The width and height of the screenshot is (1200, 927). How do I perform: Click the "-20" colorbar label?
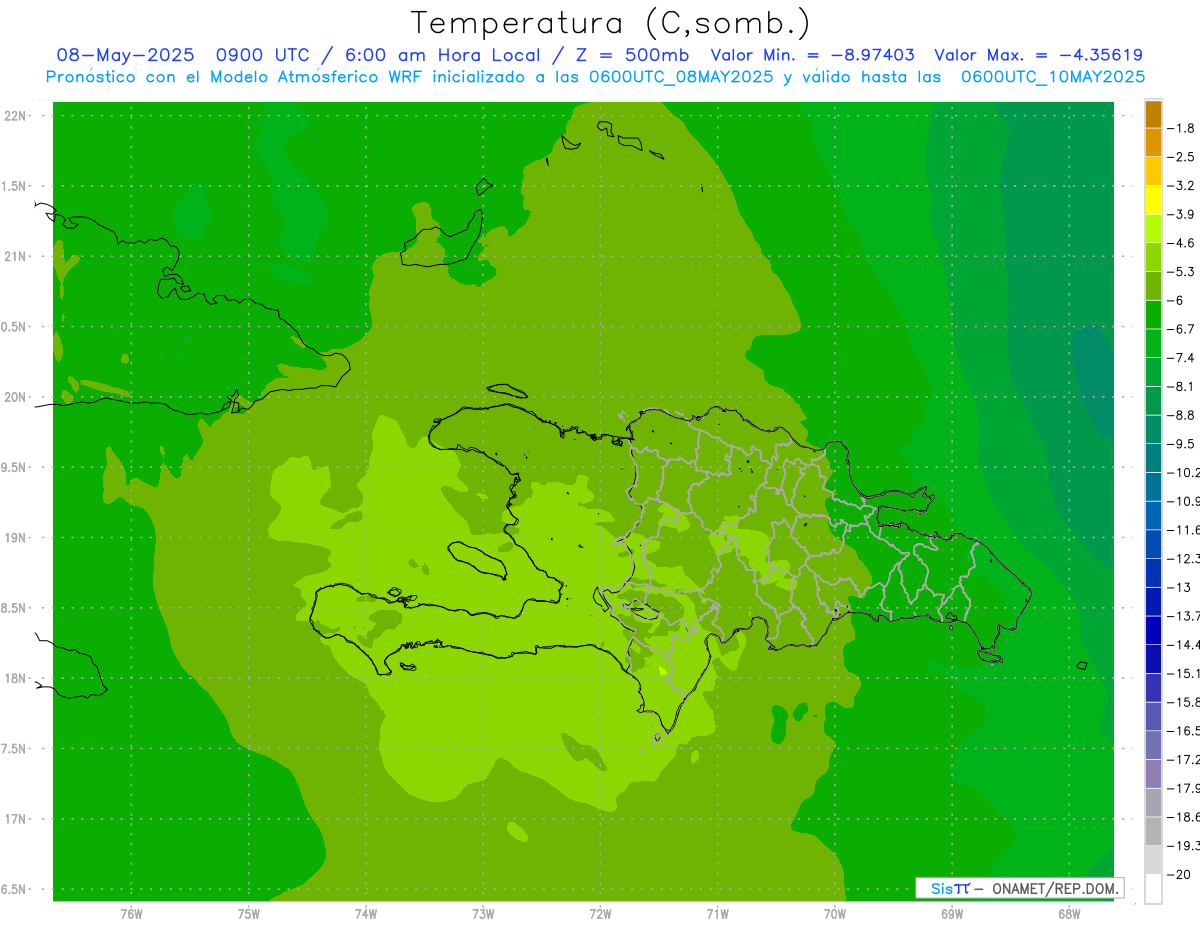1180,874
